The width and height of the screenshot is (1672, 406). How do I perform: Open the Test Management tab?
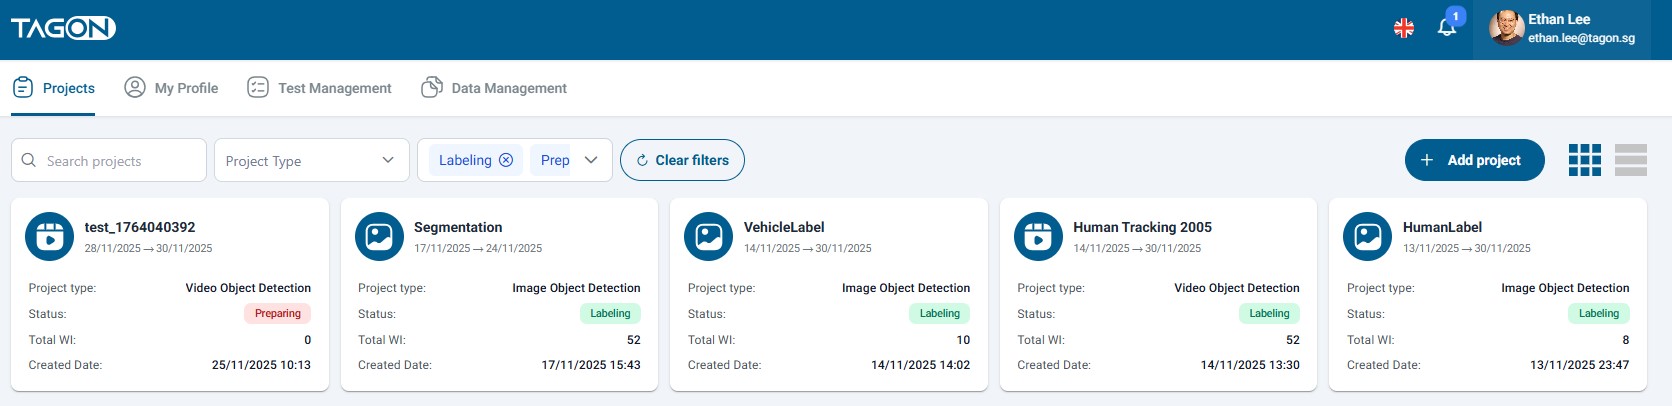319,88
